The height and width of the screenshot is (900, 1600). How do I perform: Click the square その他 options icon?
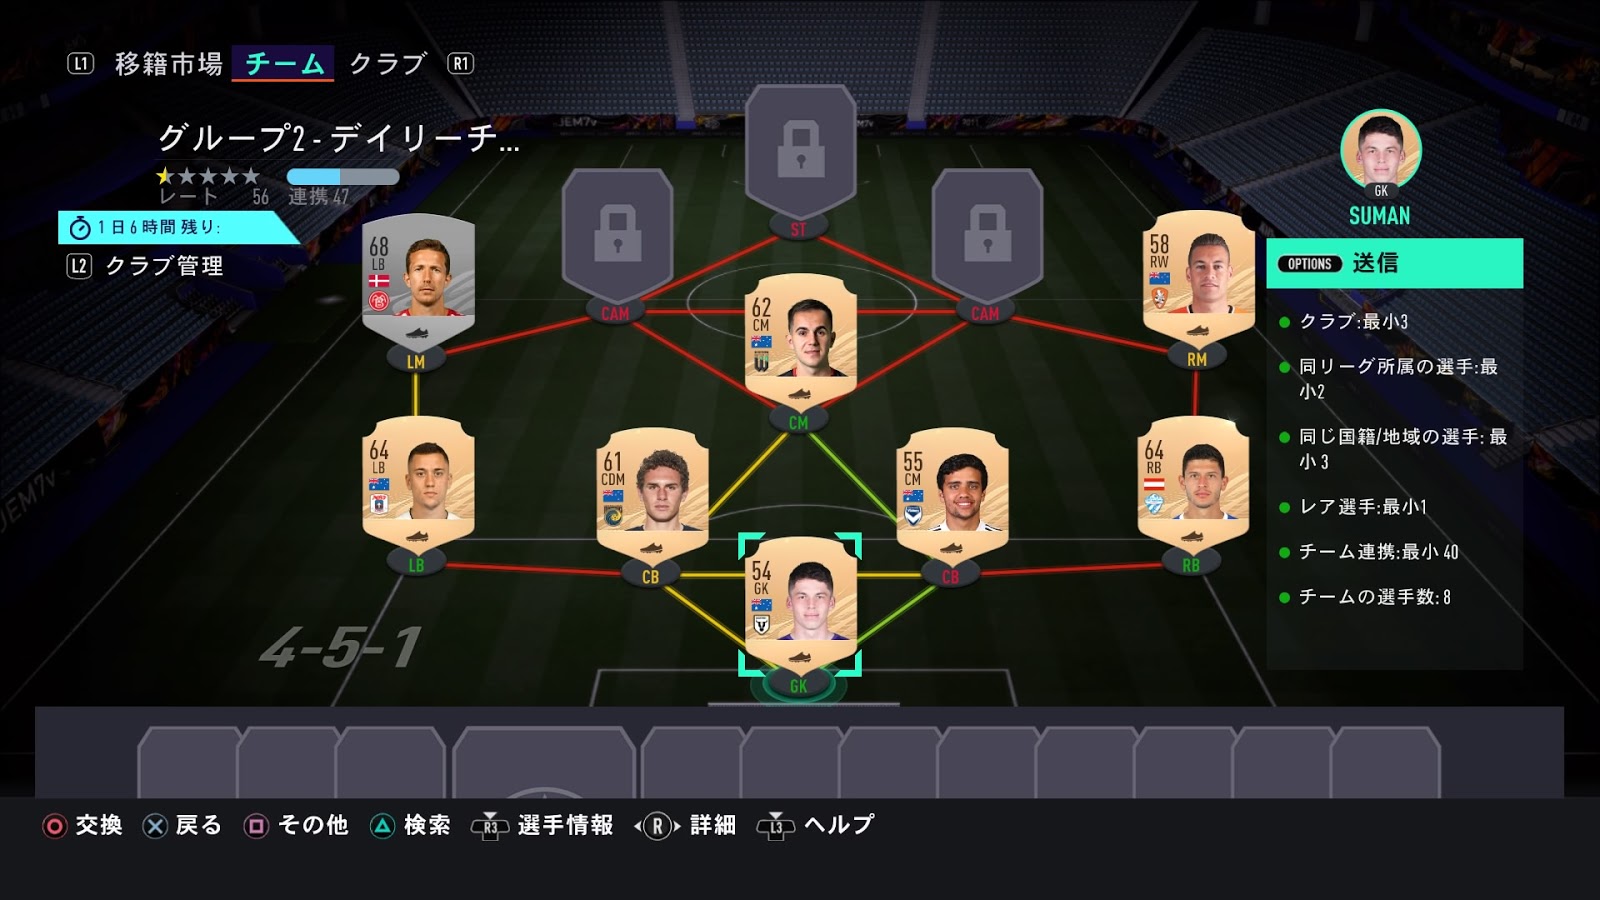coord(256,826)
